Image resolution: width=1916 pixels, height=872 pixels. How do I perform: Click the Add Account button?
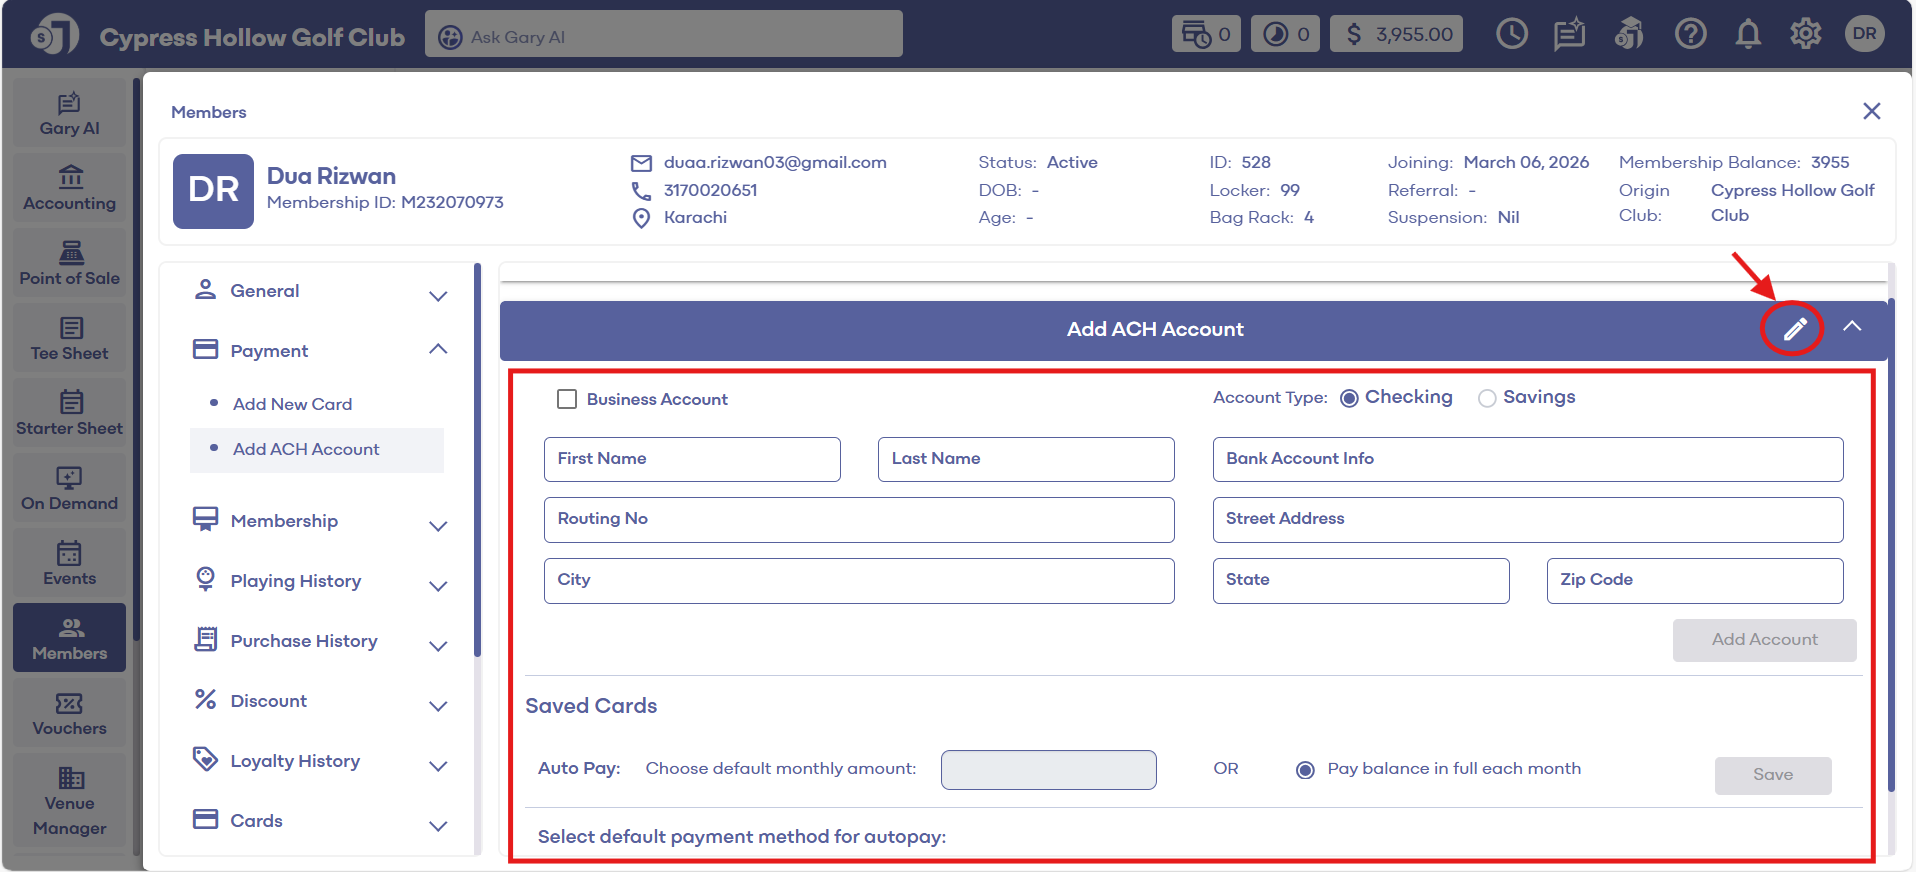1764,640
